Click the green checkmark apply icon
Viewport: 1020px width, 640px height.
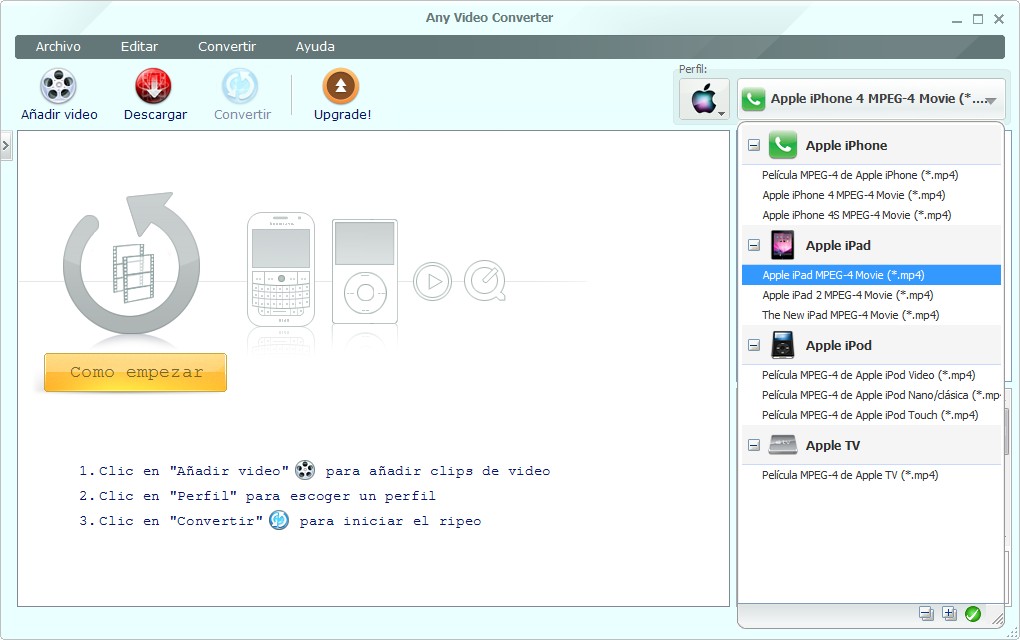(x=973, y=613)
